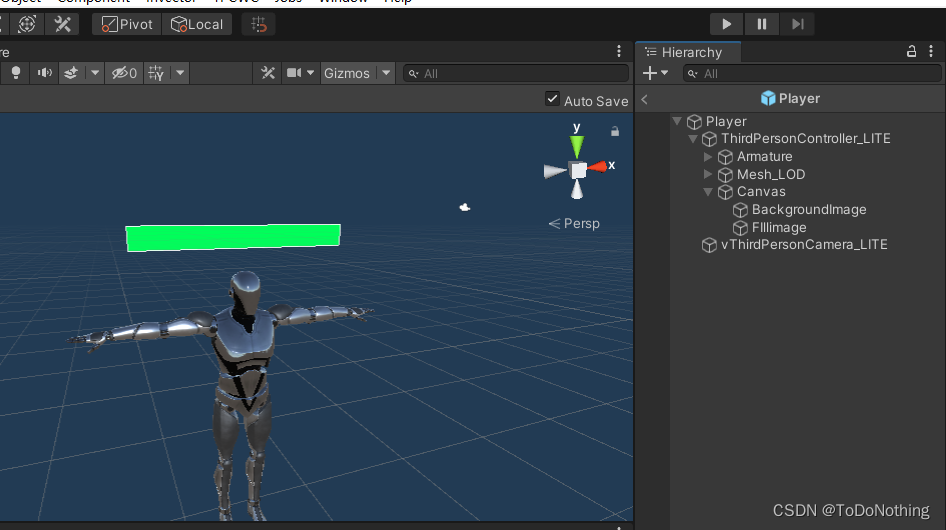Open the scene effects dropdown arrow
The image size is (946, 530).
pyautogui.click(x=95, y=73)
